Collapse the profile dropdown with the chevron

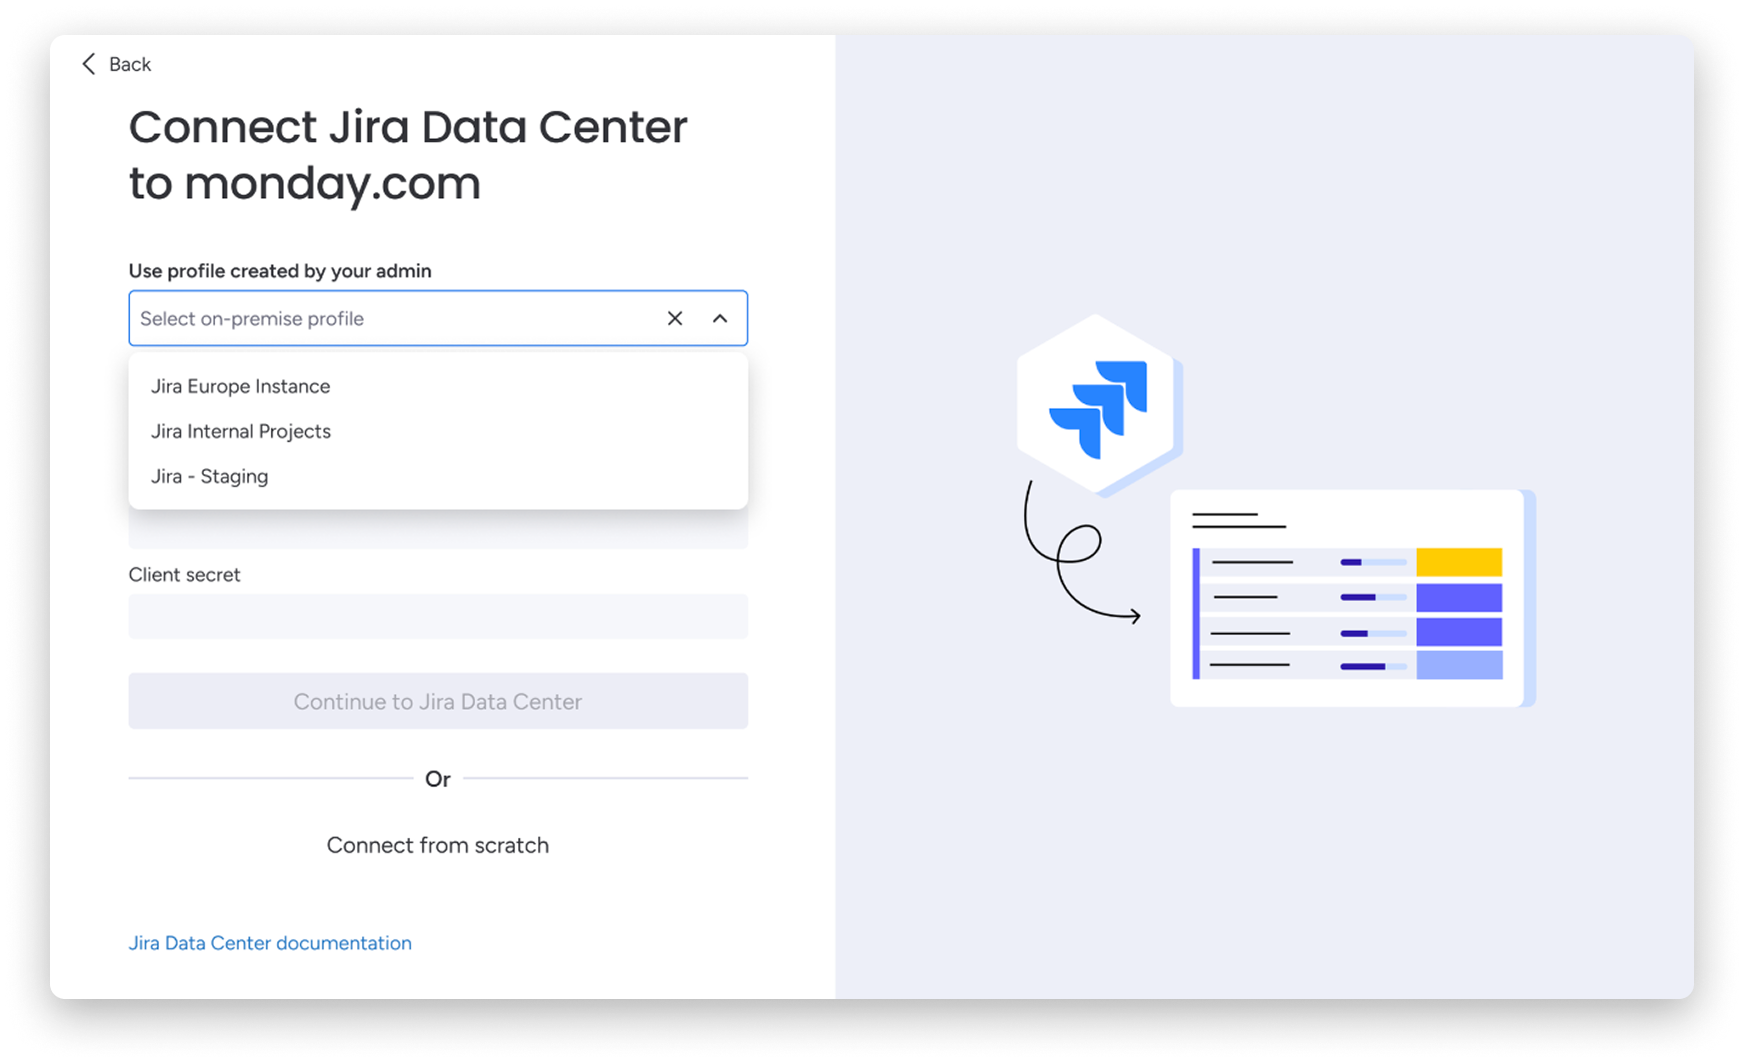click(720, 318)
